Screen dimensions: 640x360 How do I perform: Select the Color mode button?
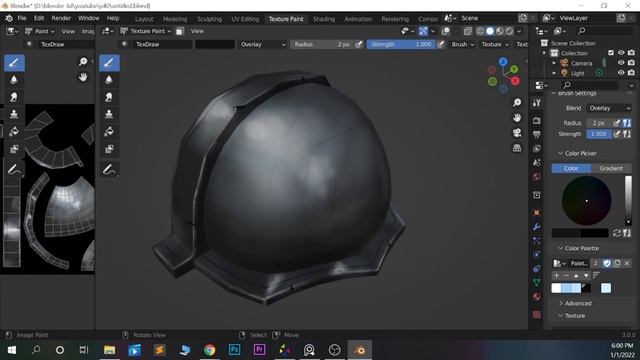[571, 168]
